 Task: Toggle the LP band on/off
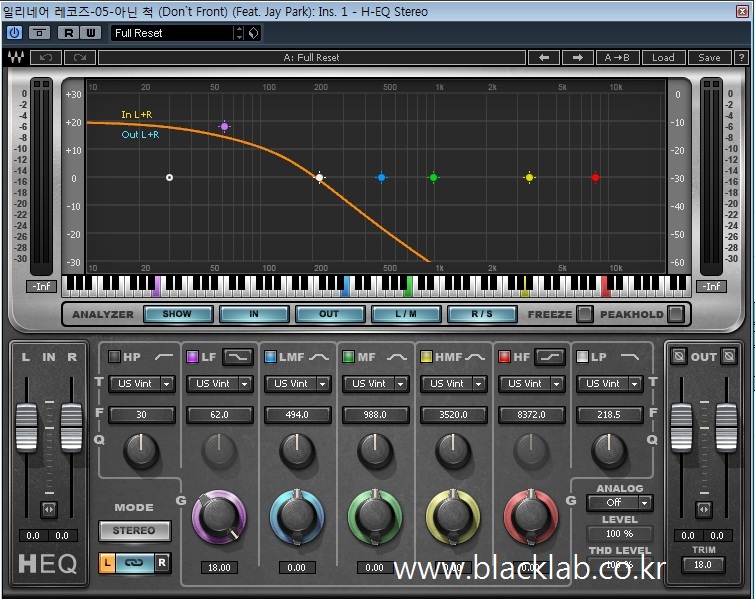582,357
